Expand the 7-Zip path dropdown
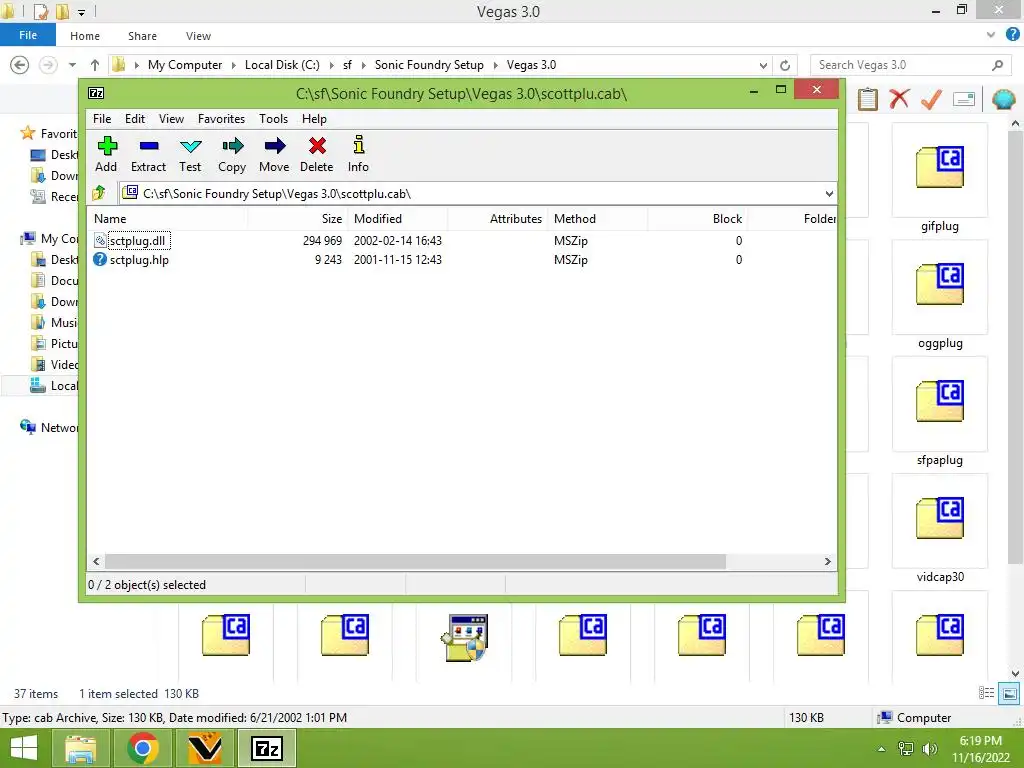The image size is (1024, 768). pos(829,194)
